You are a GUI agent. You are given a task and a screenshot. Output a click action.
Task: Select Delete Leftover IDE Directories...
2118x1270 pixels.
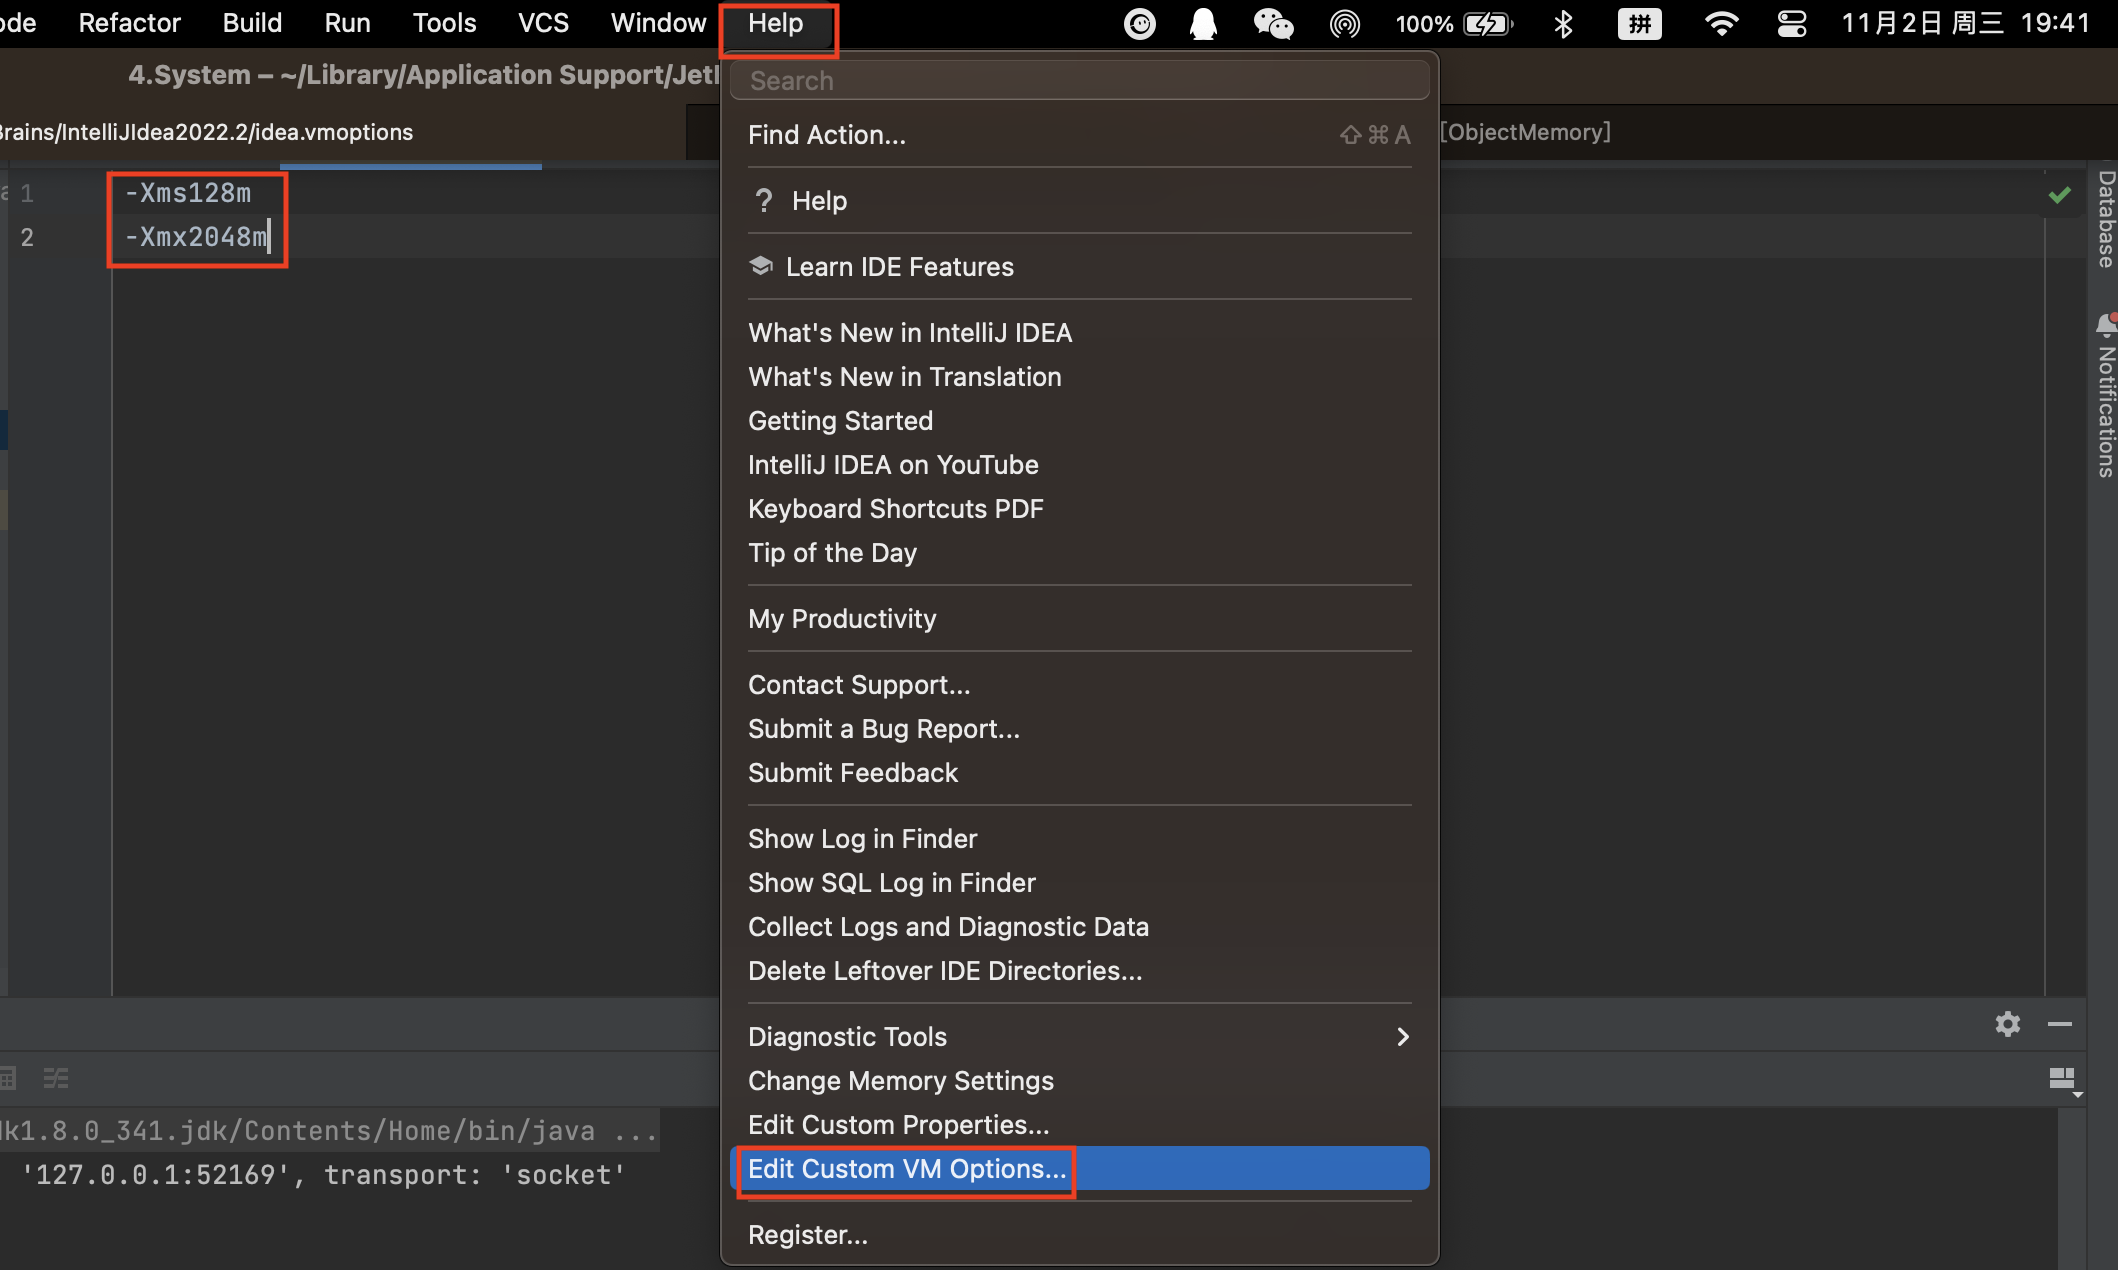tap(1079, 971)
